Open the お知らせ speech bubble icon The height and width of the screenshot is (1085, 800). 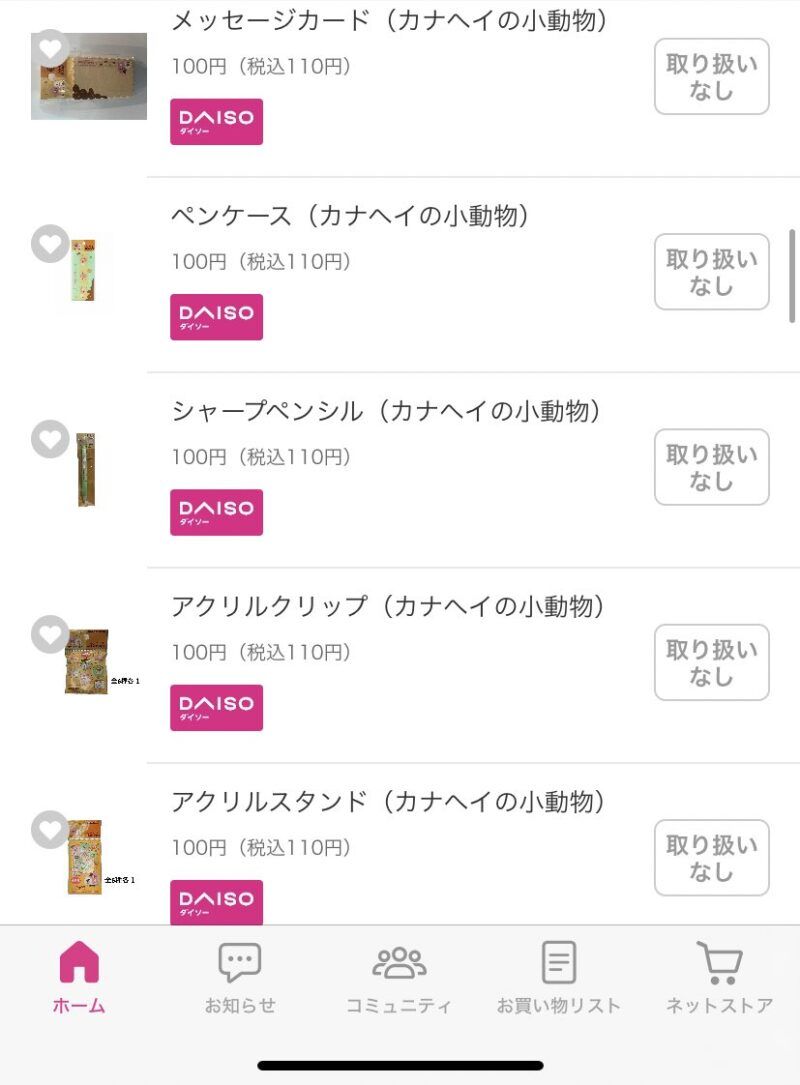pos(240,962)
